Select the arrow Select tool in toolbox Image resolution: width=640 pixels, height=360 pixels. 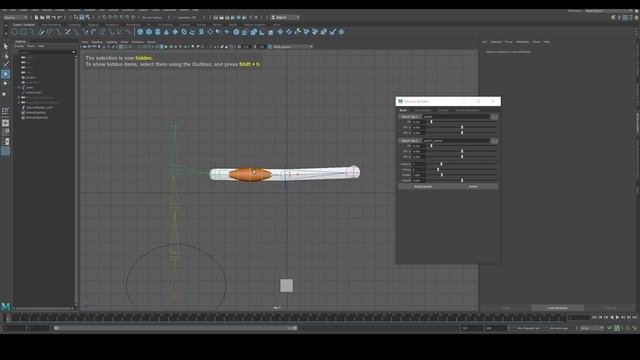[x=5, y=46]
